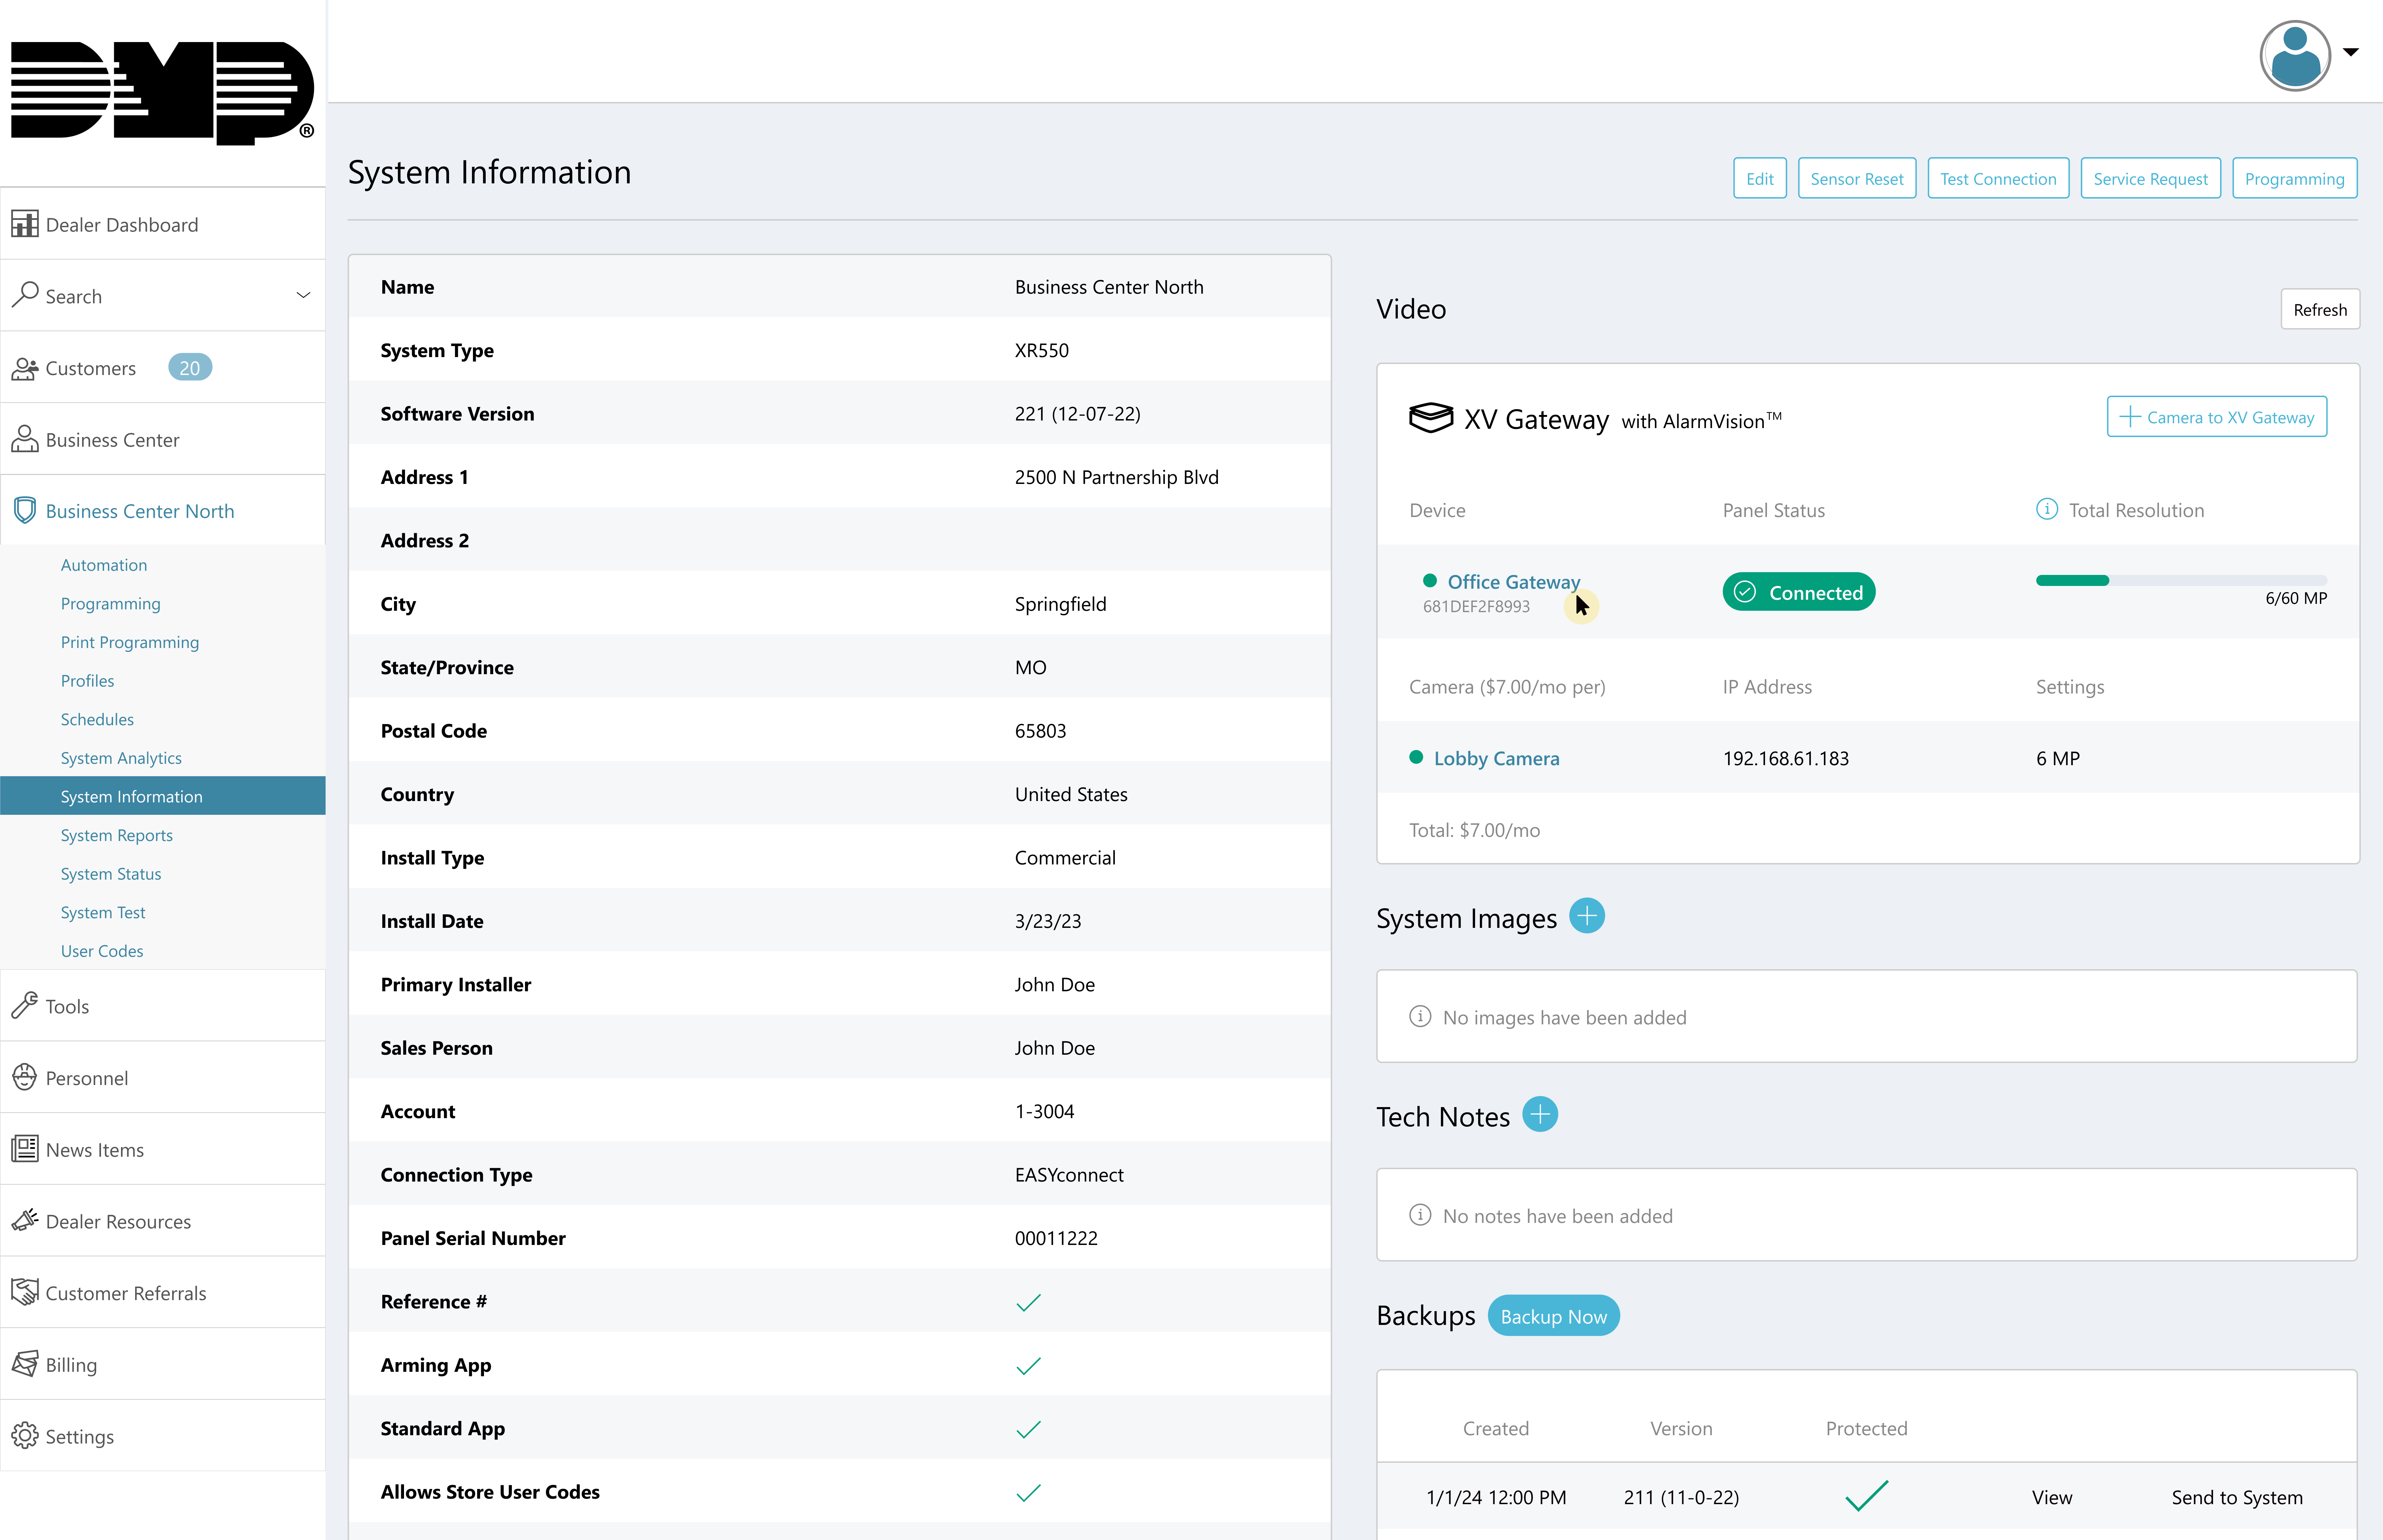Viewport: 2383px width, 1540px height.
Task: Click the Test Connection button
Action: tap(1997, 177)
